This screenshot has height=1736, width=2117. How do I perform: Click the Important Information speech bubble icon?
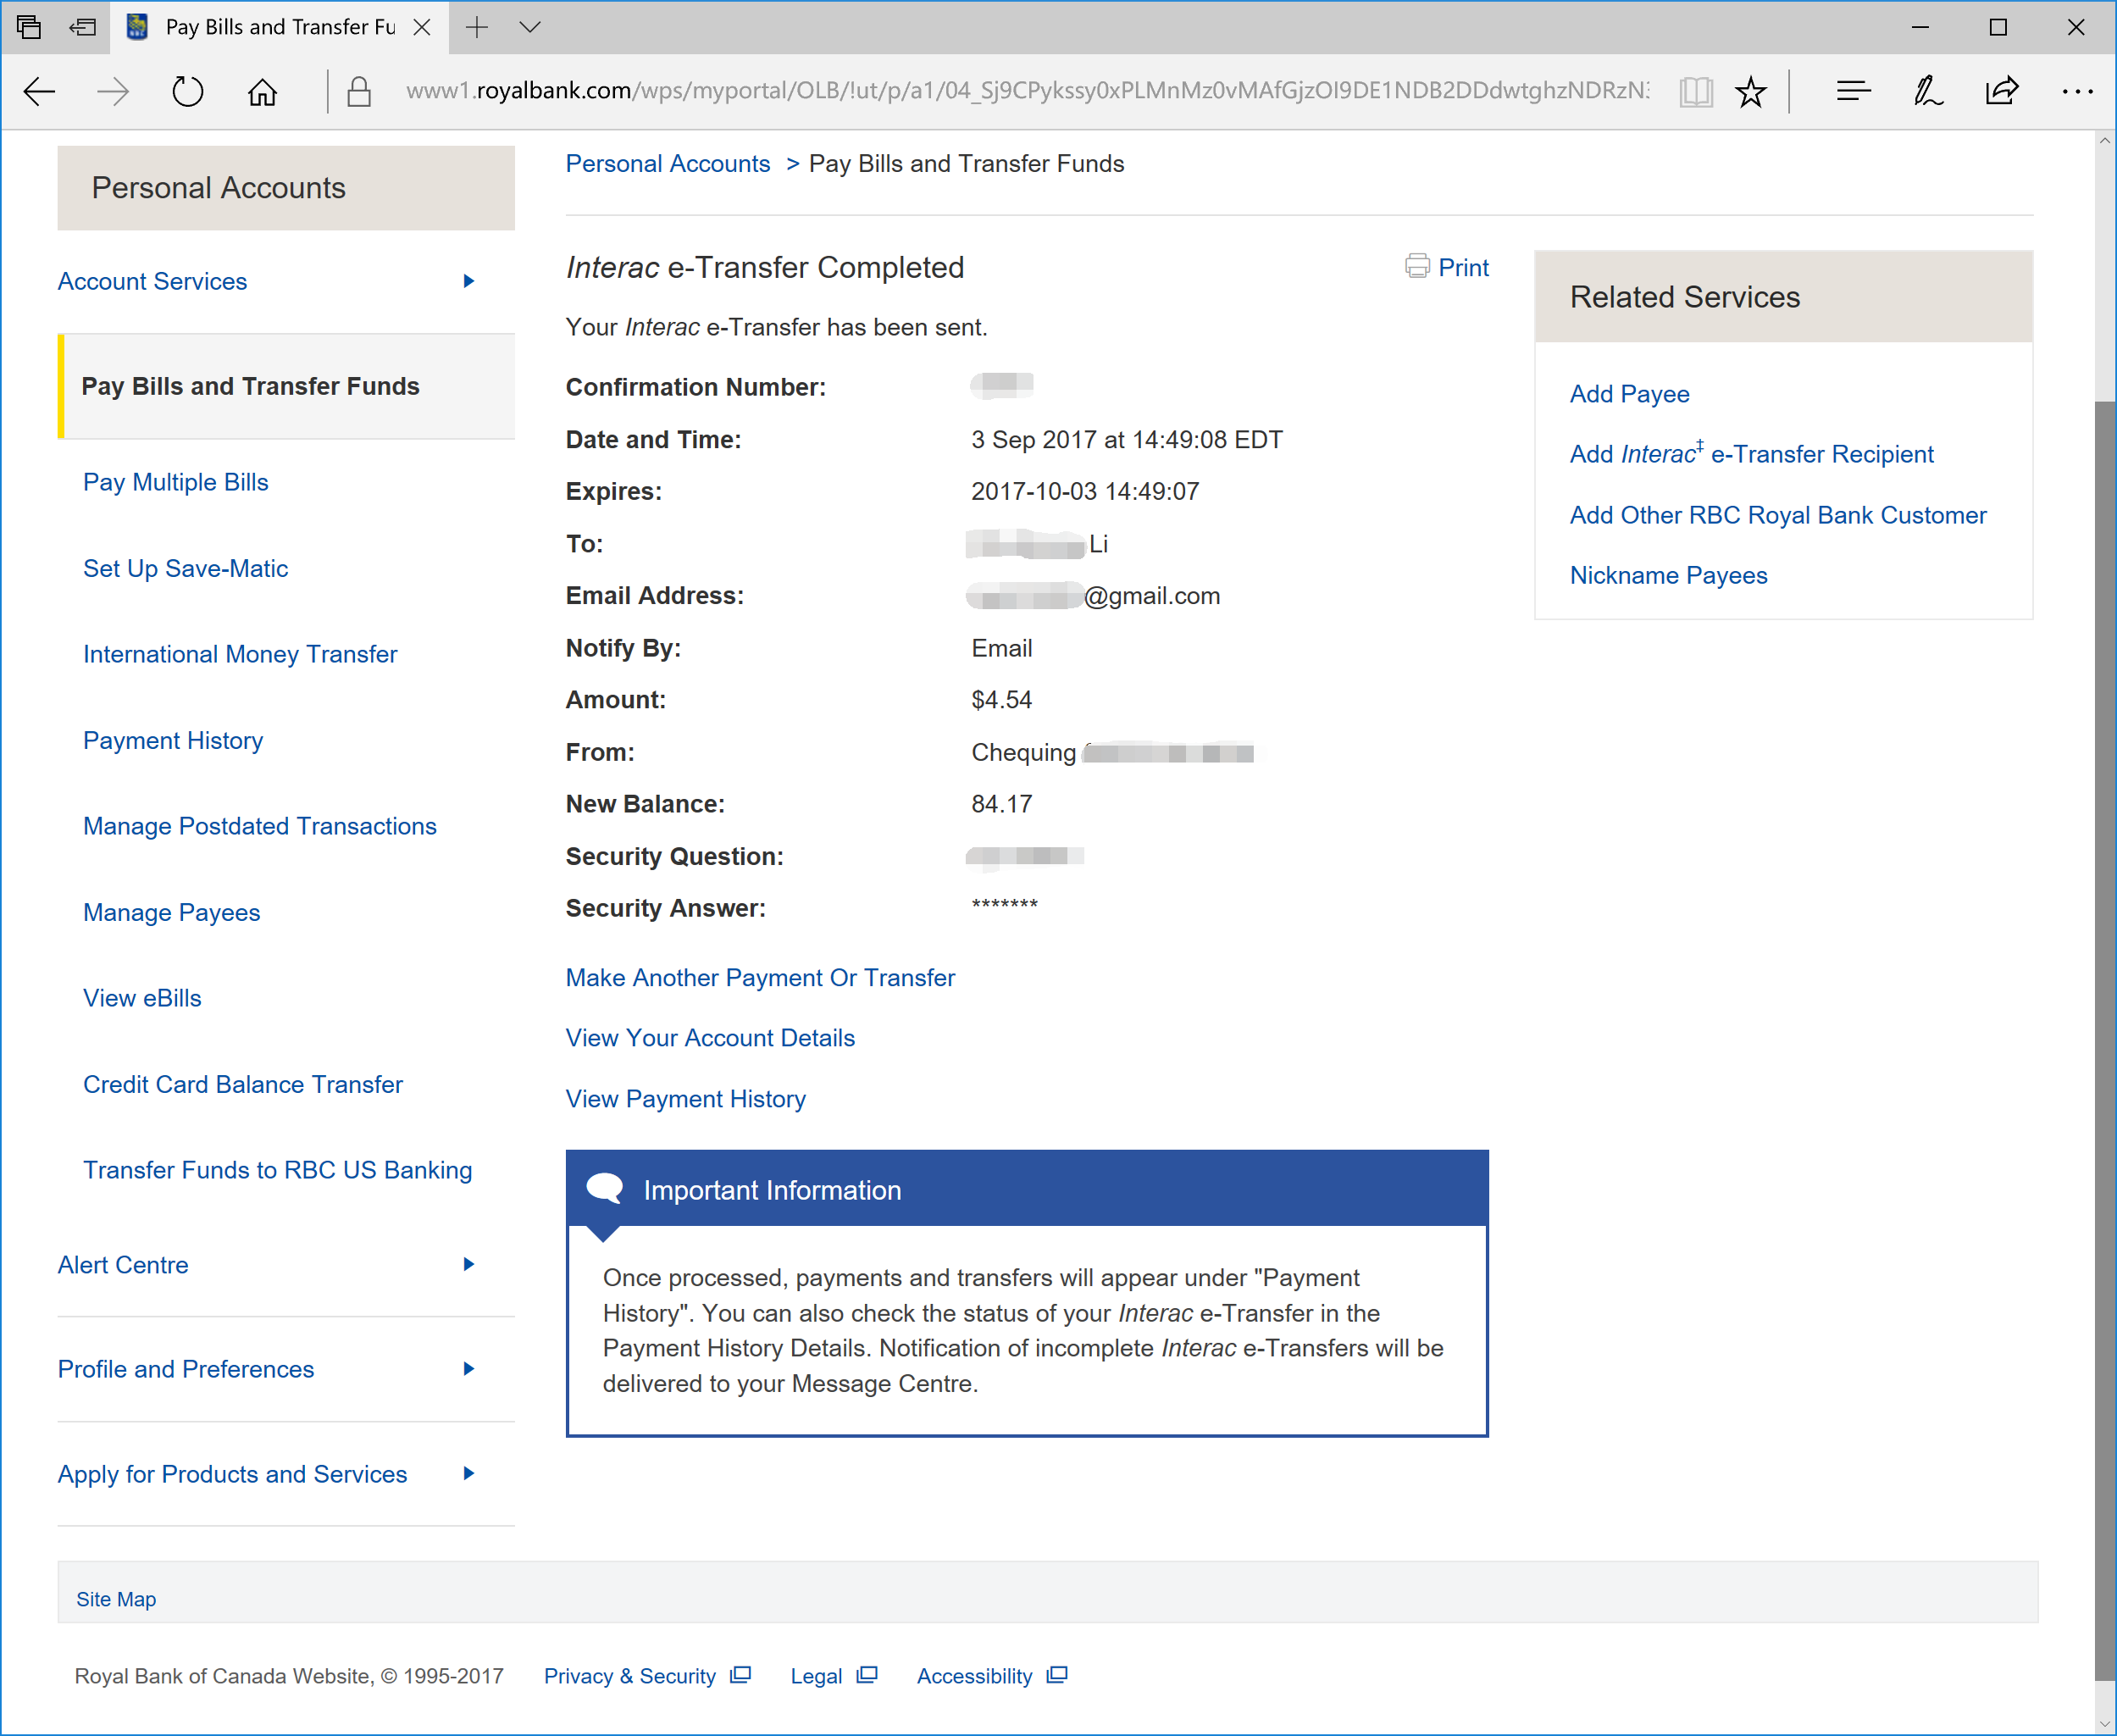(604, 1188)
